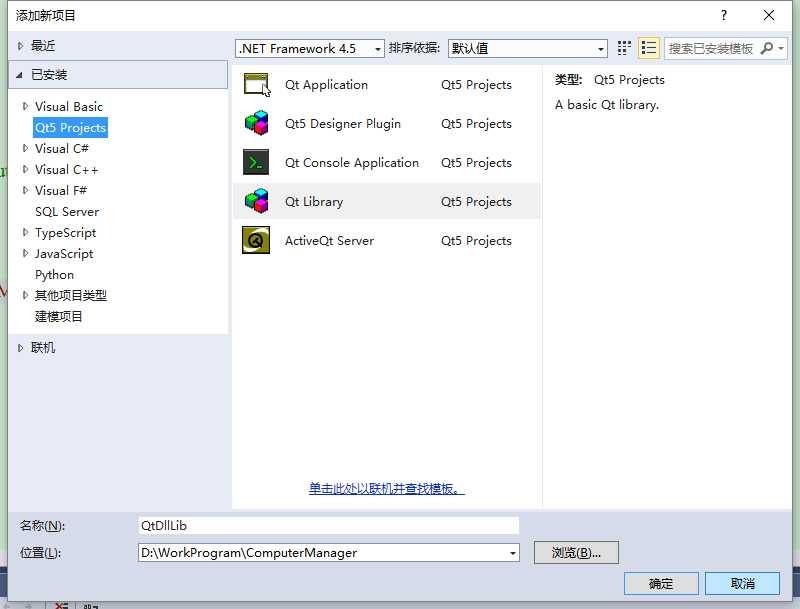
Task: Click the 'A basic Qt library.' description
Action: pos(607,105)
